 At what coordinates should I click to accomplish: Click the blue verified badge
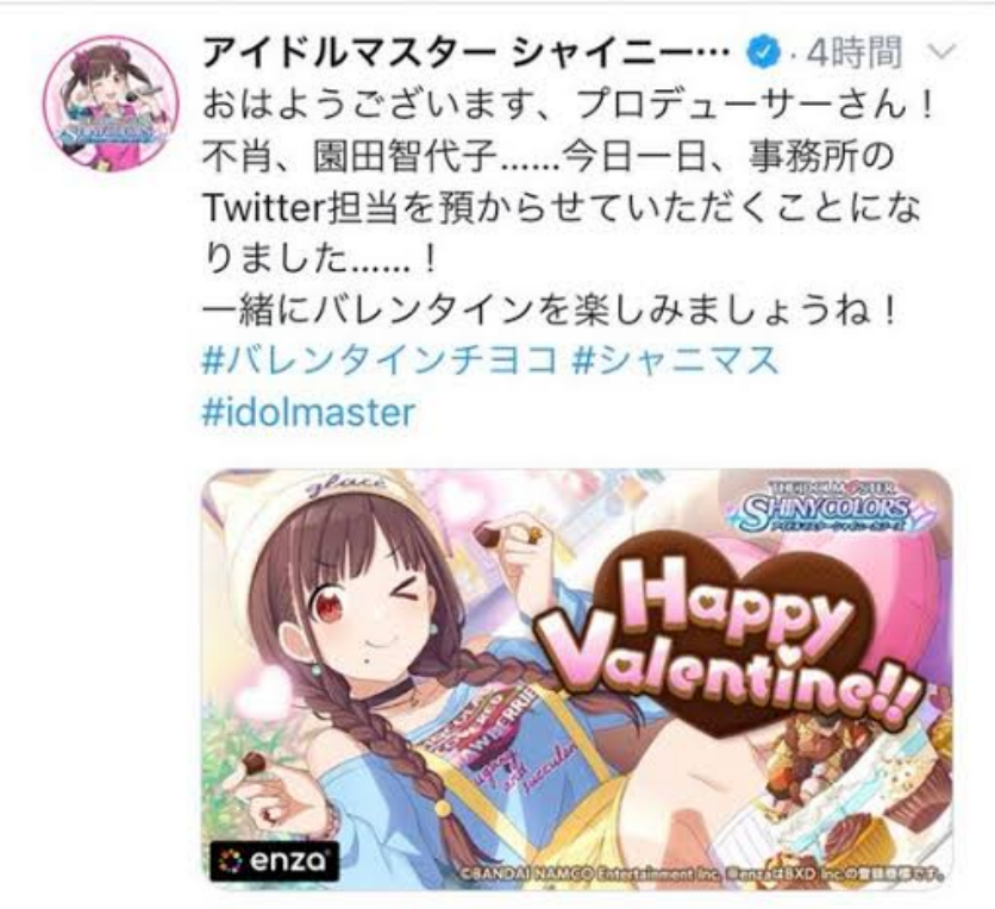tap(766, 54)
